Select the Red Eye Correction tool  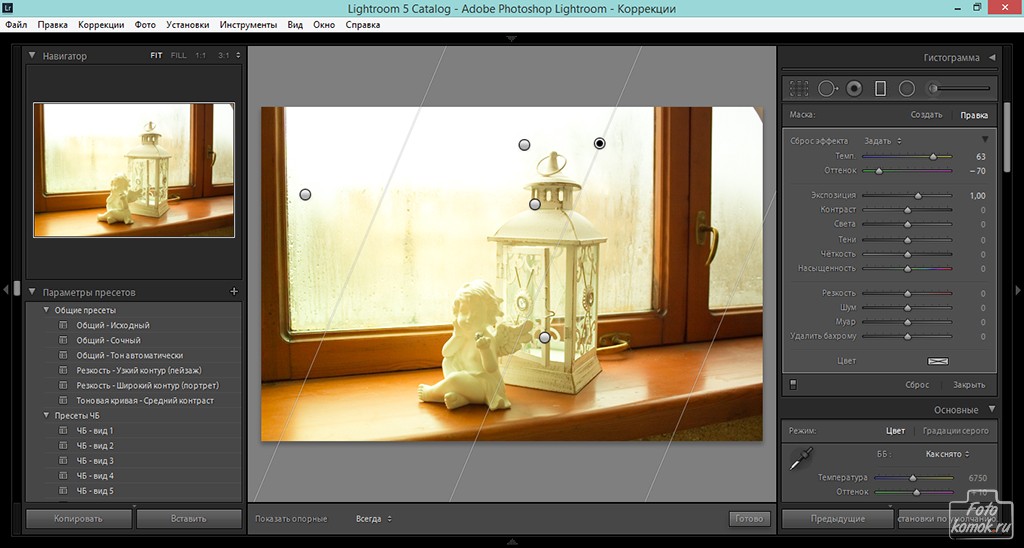tap(854, 88)
